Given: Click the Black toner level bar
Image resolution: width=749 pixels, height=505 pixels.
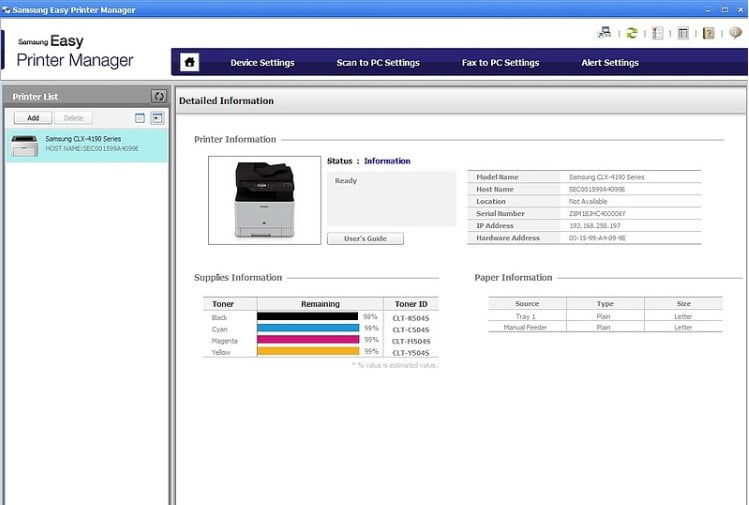Looking at the screenshot, I should point(308,316).
